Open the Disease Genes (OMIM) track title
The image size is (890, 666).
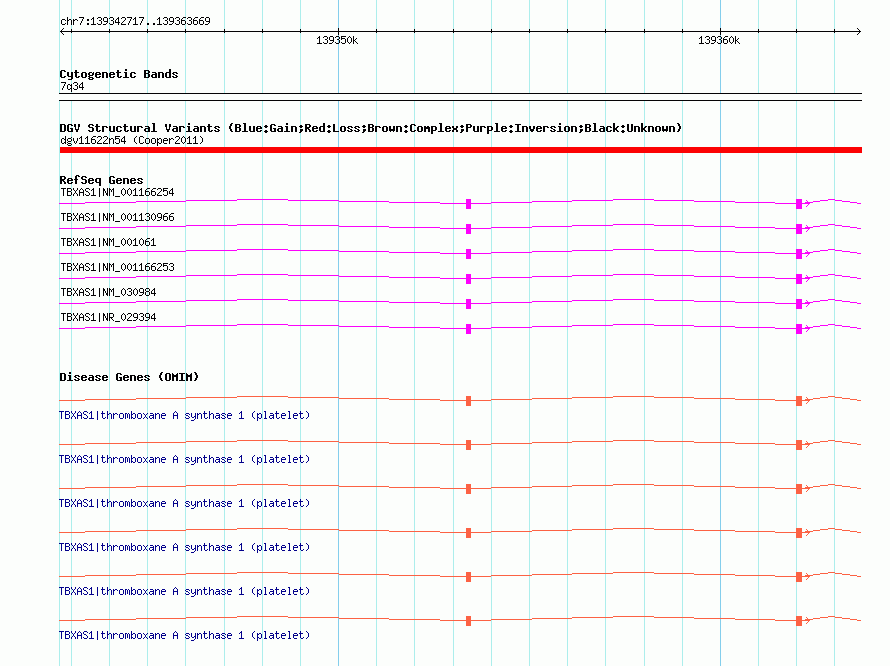129,377
